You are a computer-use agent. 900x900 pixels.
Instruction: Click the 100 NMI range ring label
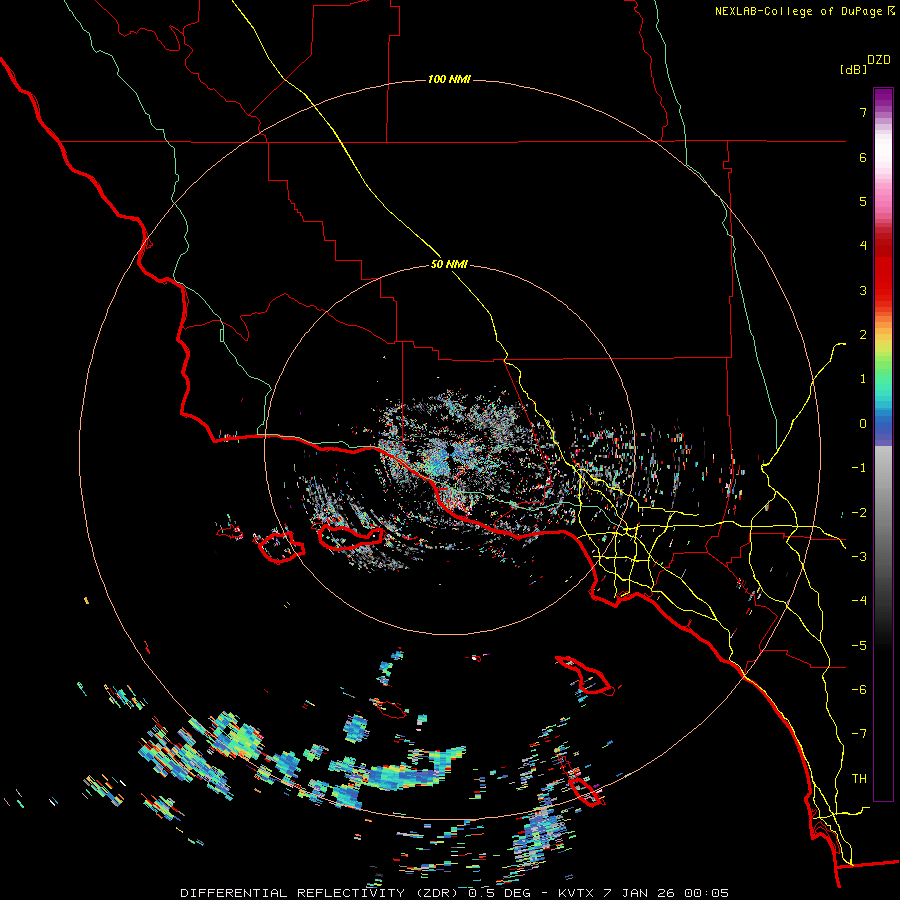[449, 79]
